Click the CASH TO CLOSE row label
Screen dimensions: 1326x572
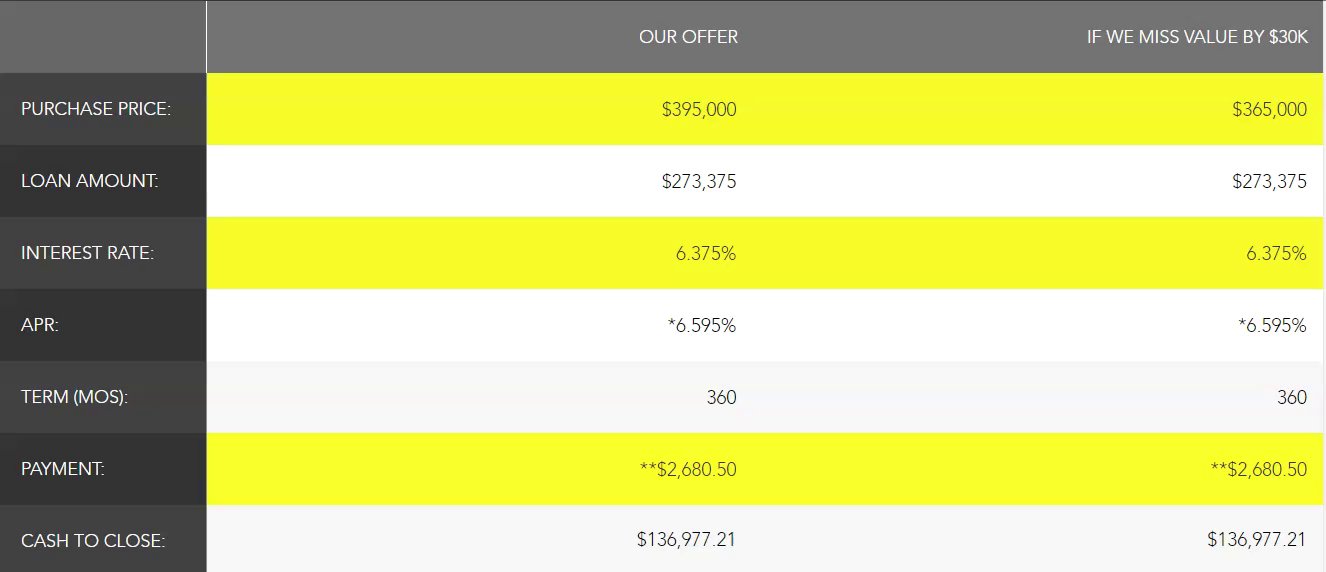coord(93,541)
